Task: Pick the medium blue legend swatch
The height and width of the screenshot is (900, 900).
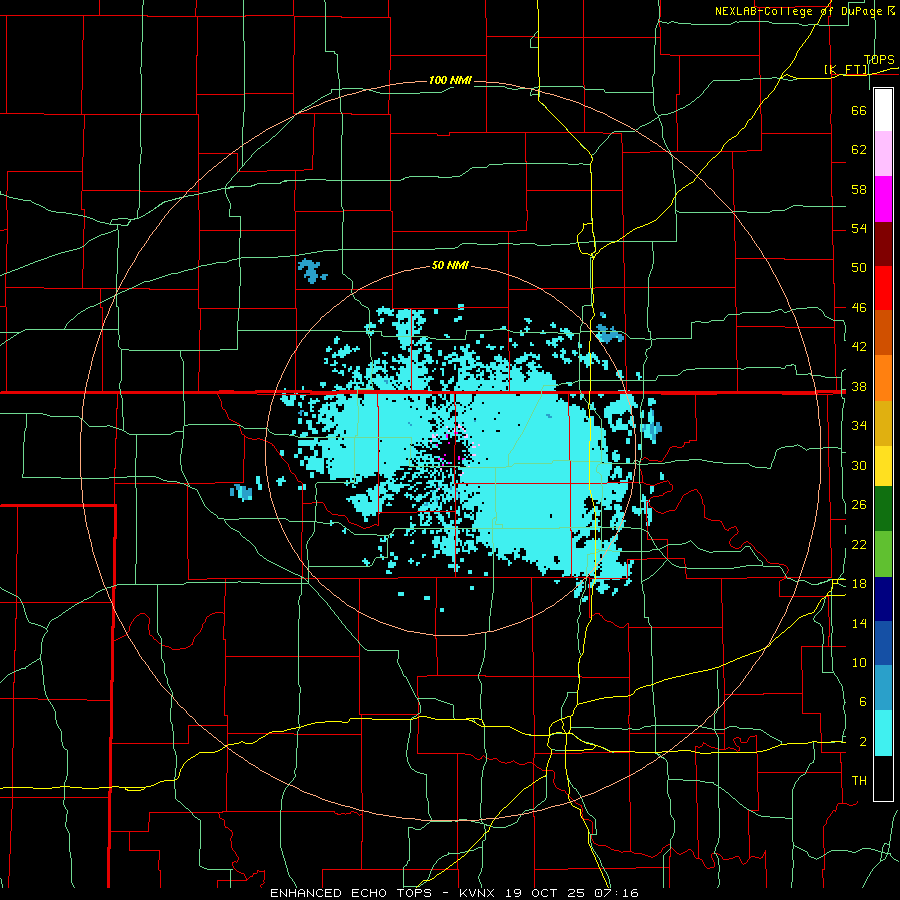Action: (883, 643)
